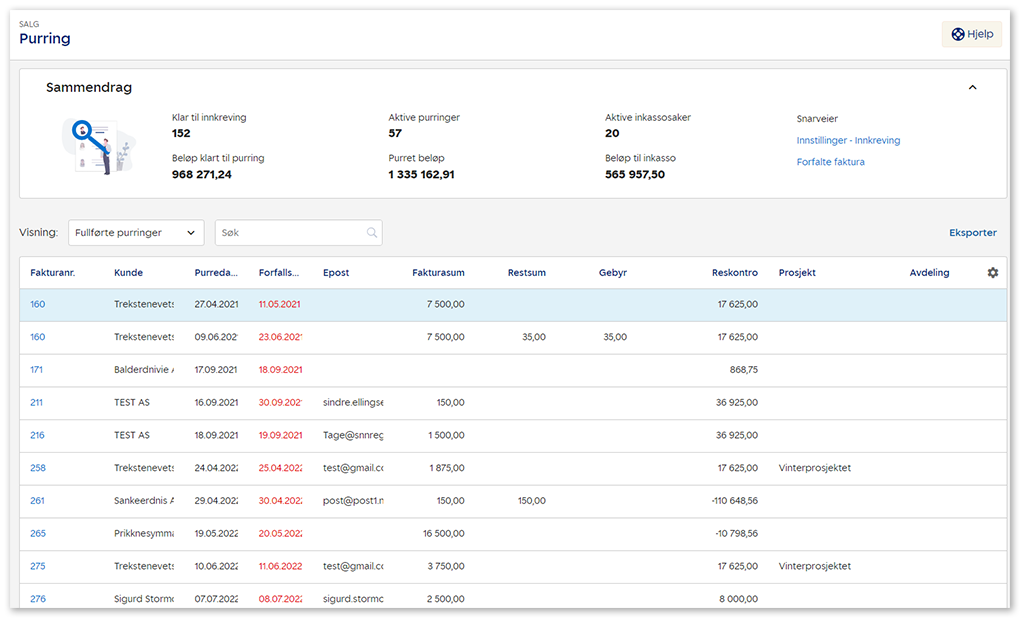Click the table settings gear icon

point(992,273)
